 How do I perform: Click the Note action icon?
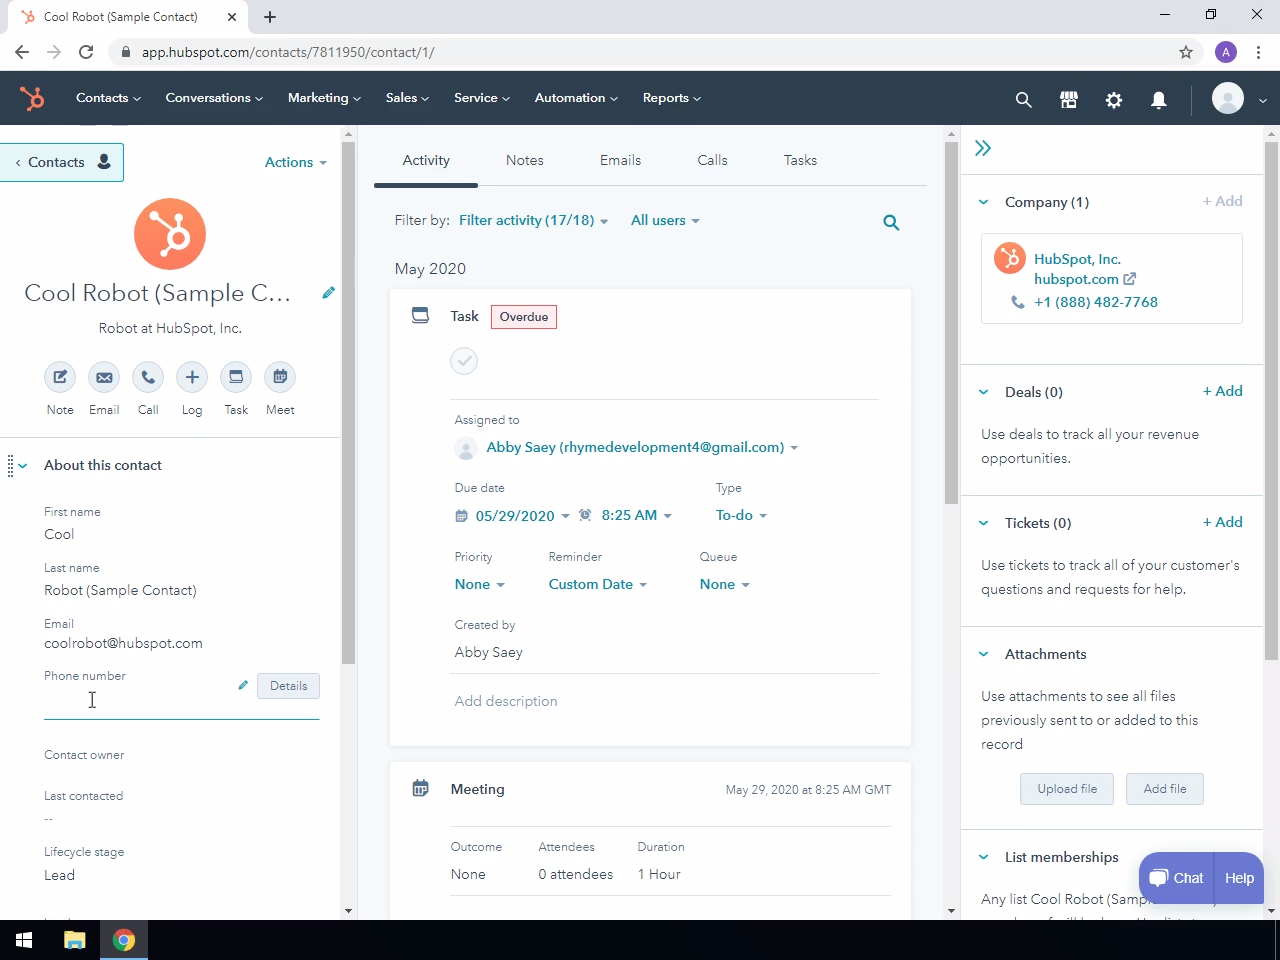pyautogui.click(x=60, y=377)
